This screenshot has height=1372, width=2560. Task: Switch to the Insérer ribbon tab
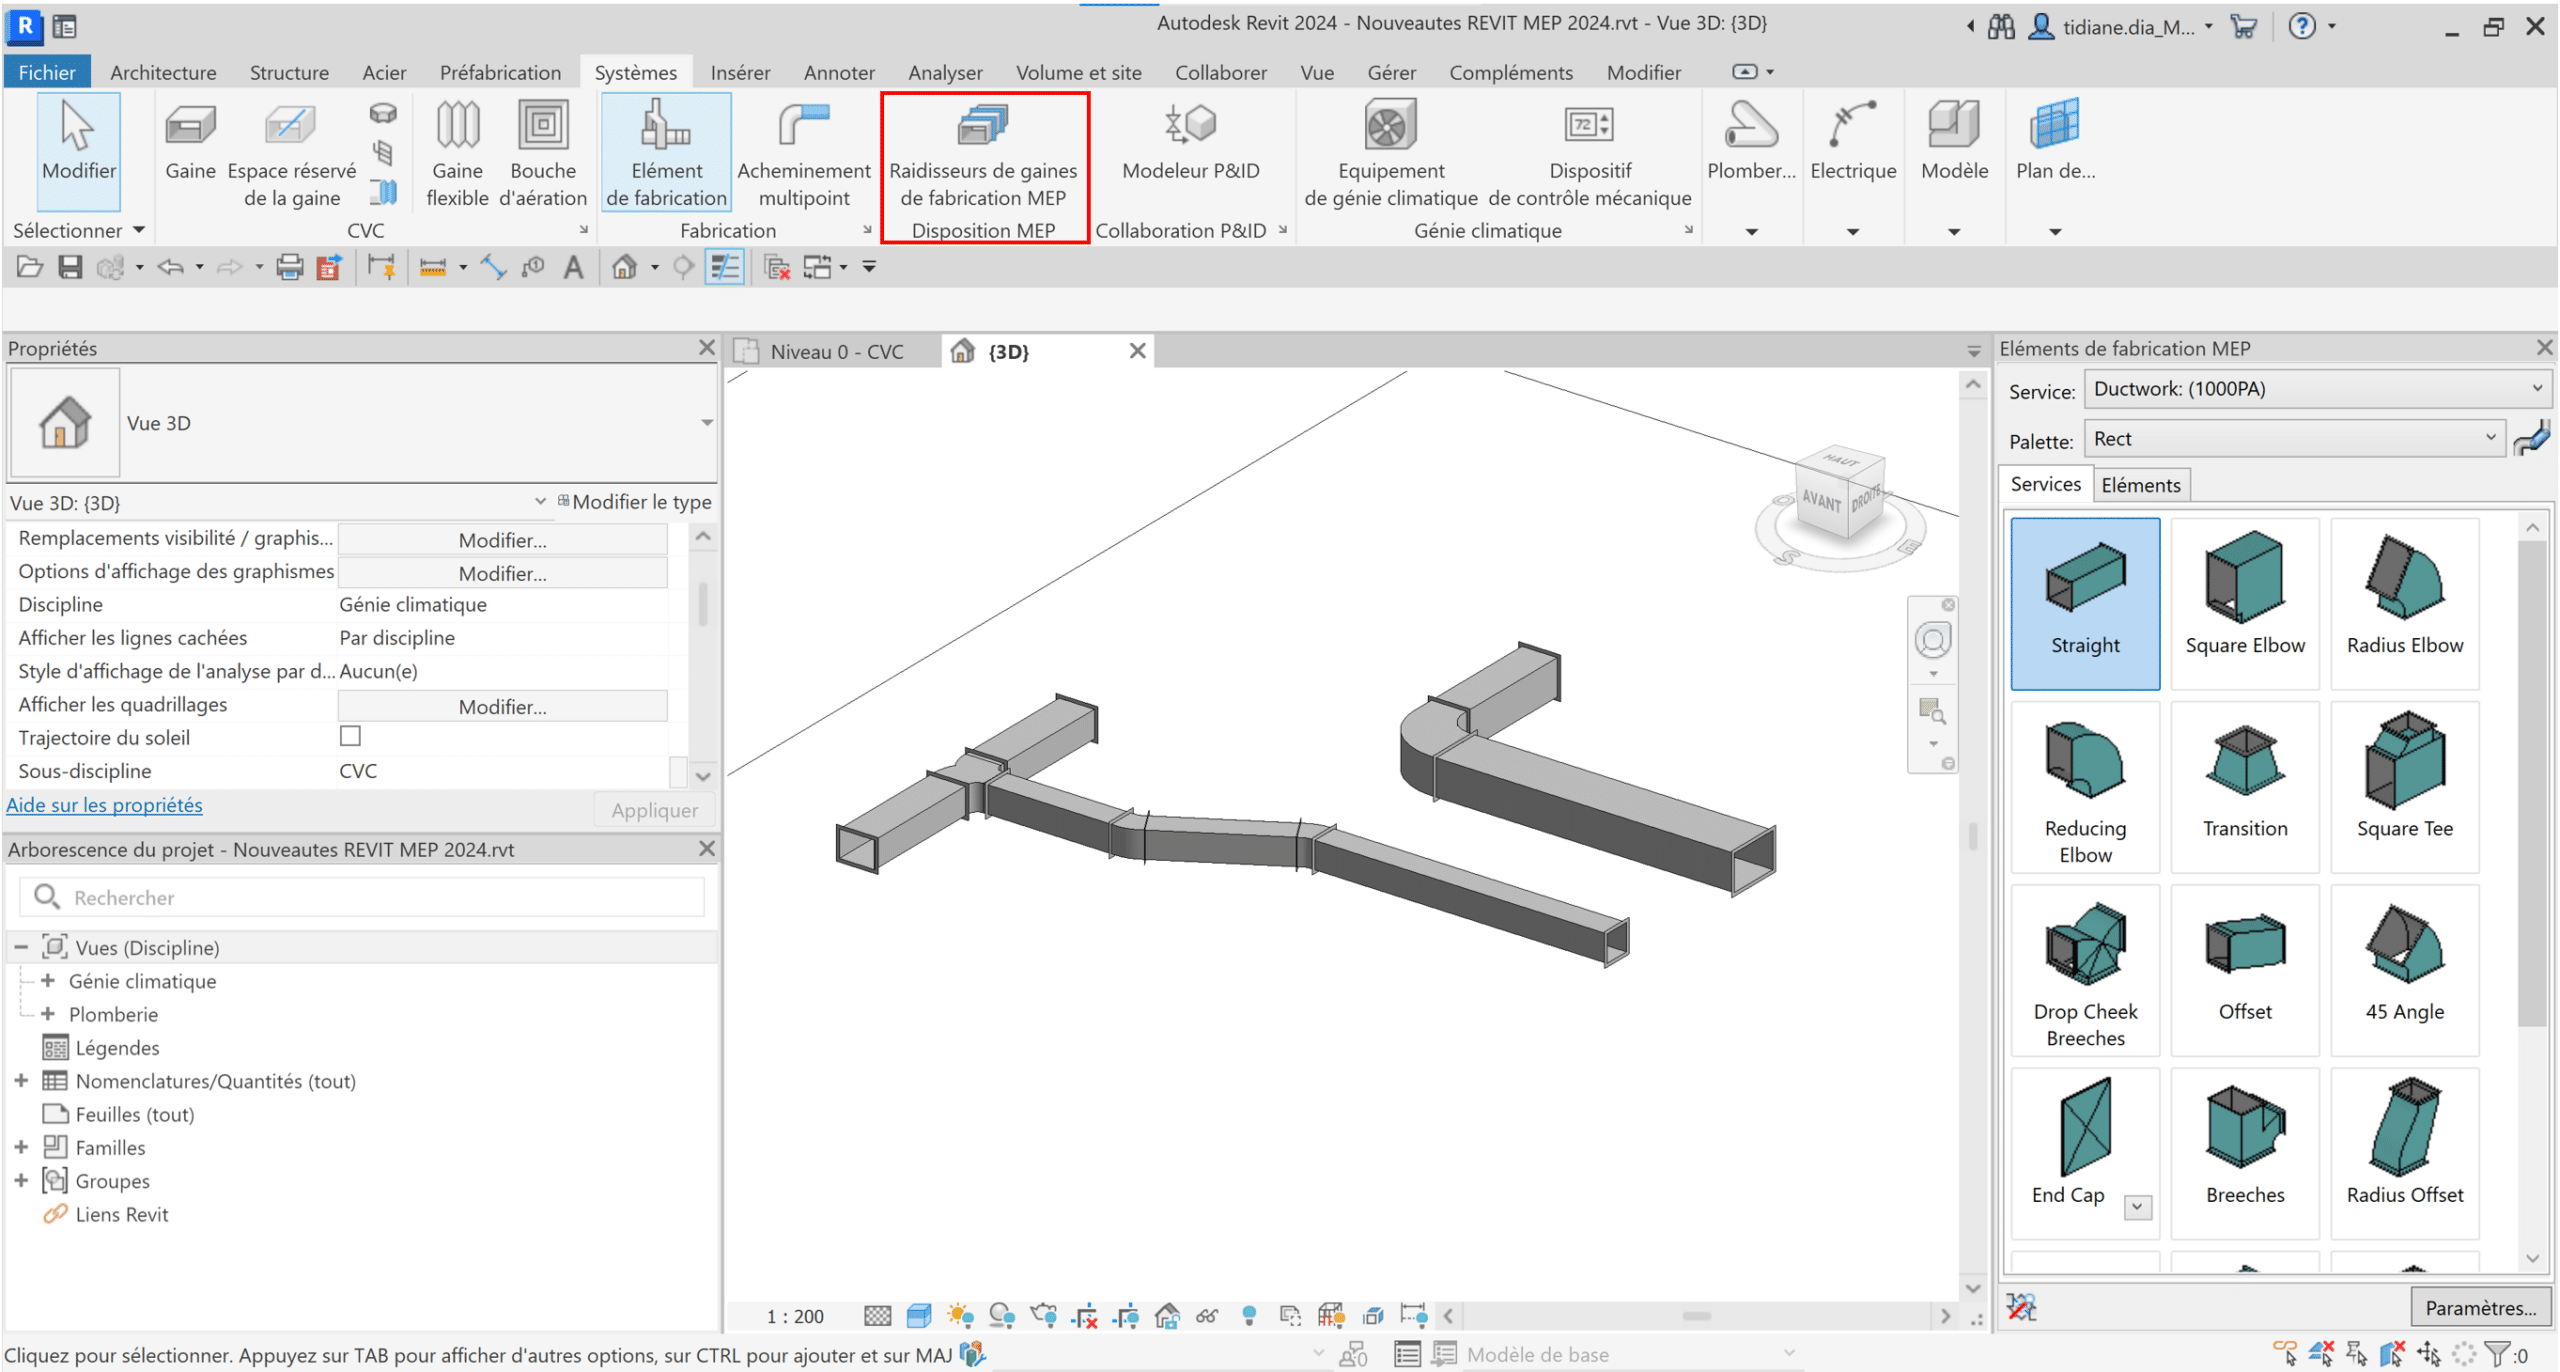(x=740, y=71)
